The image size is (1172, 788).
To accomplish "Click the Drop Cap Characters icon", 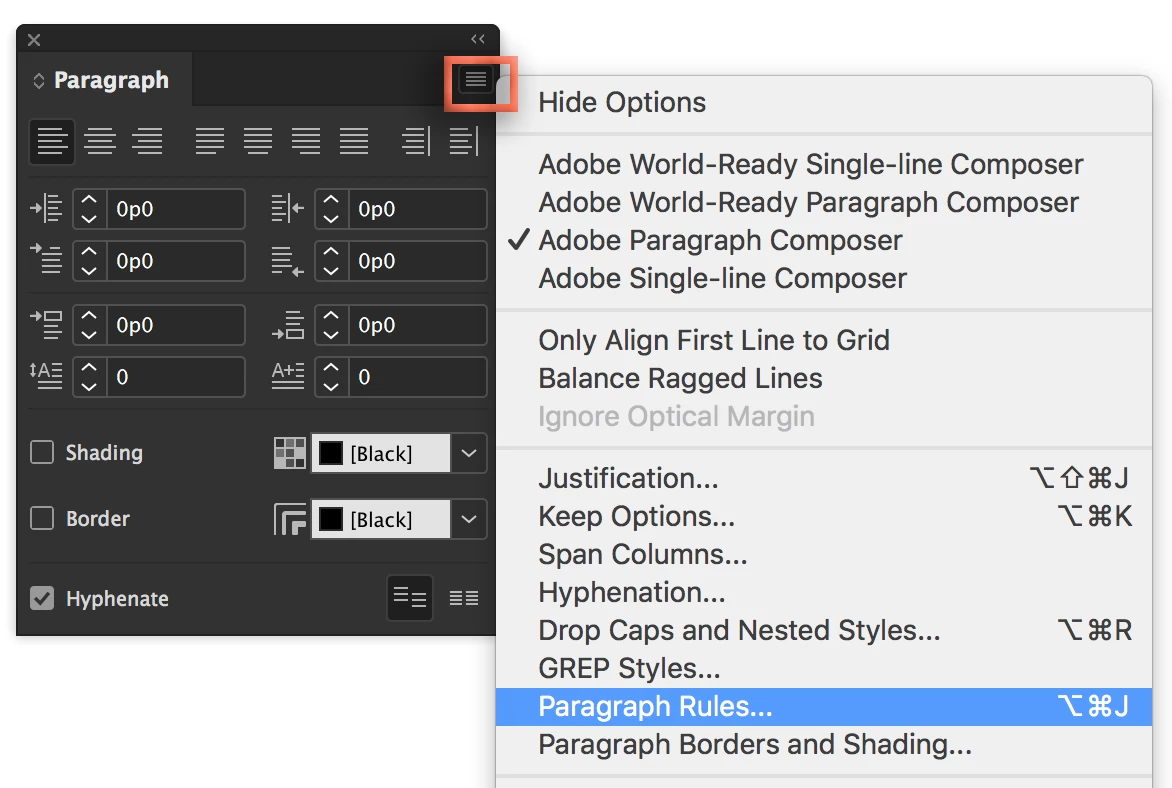I will (x=288, y=375).
